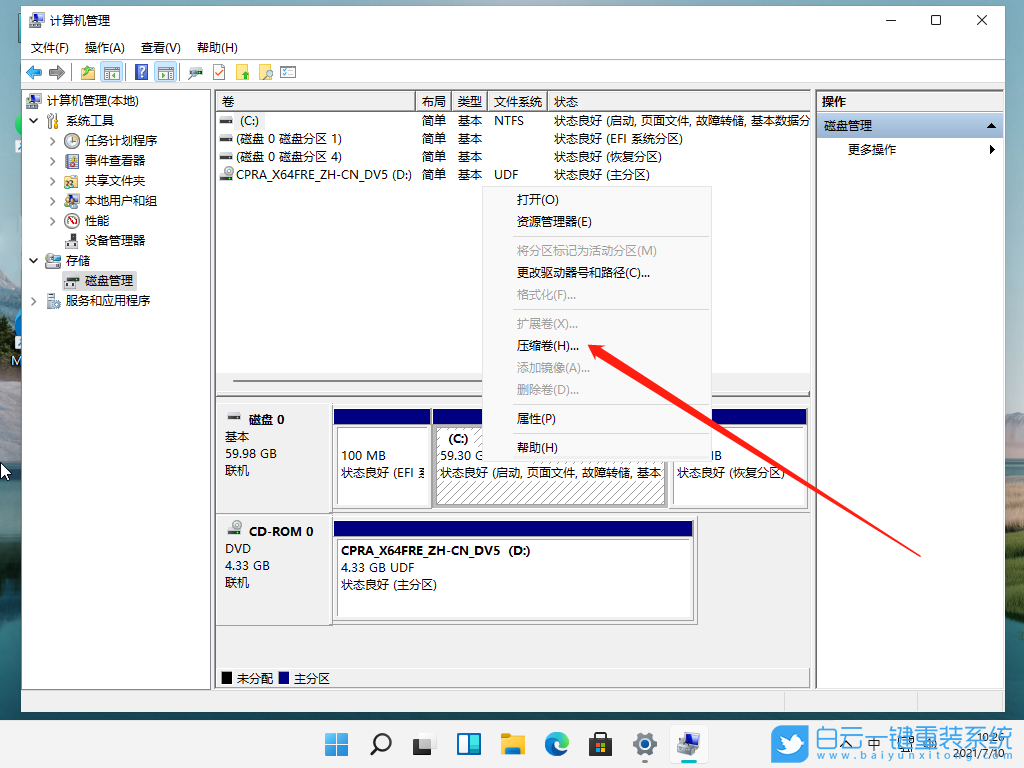
Task: Toggle the console tree pane visibility icon
Action: 111,72
